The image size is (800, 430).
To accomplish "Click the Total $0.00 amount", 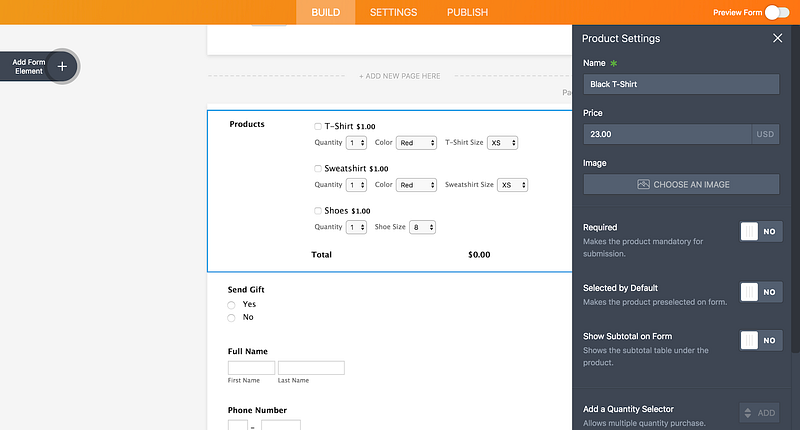I will pos(479,255).
